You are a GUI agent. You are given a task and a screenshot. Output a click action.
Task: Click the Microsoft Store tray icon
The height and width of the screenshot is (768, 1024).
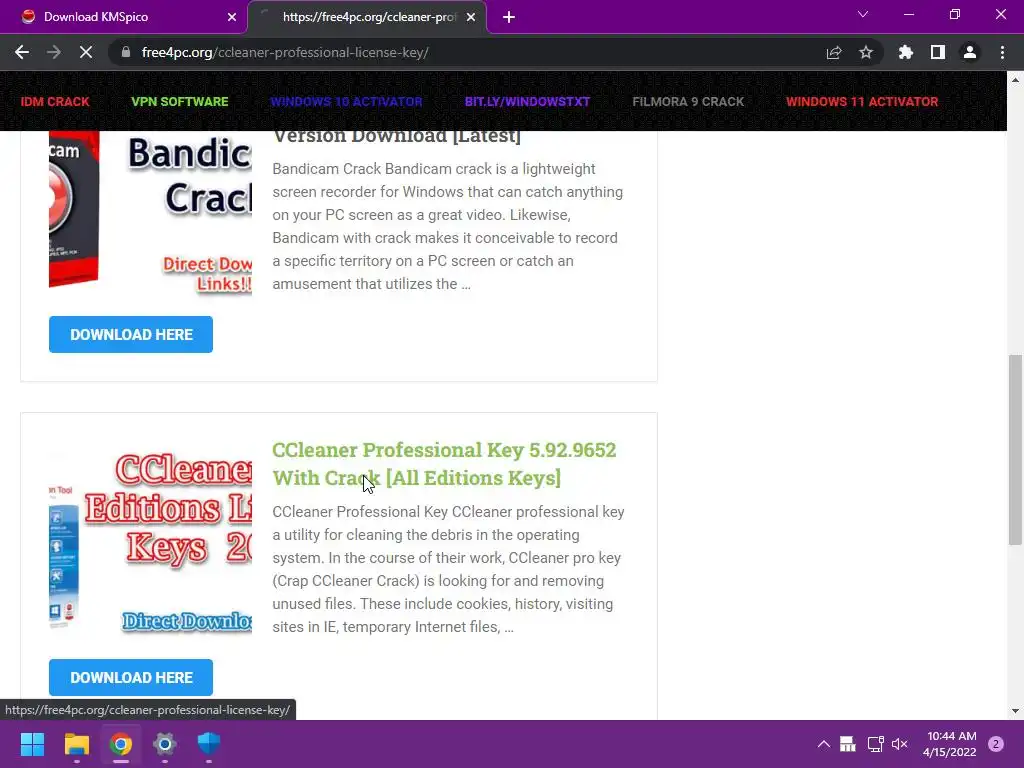point(848,744)
